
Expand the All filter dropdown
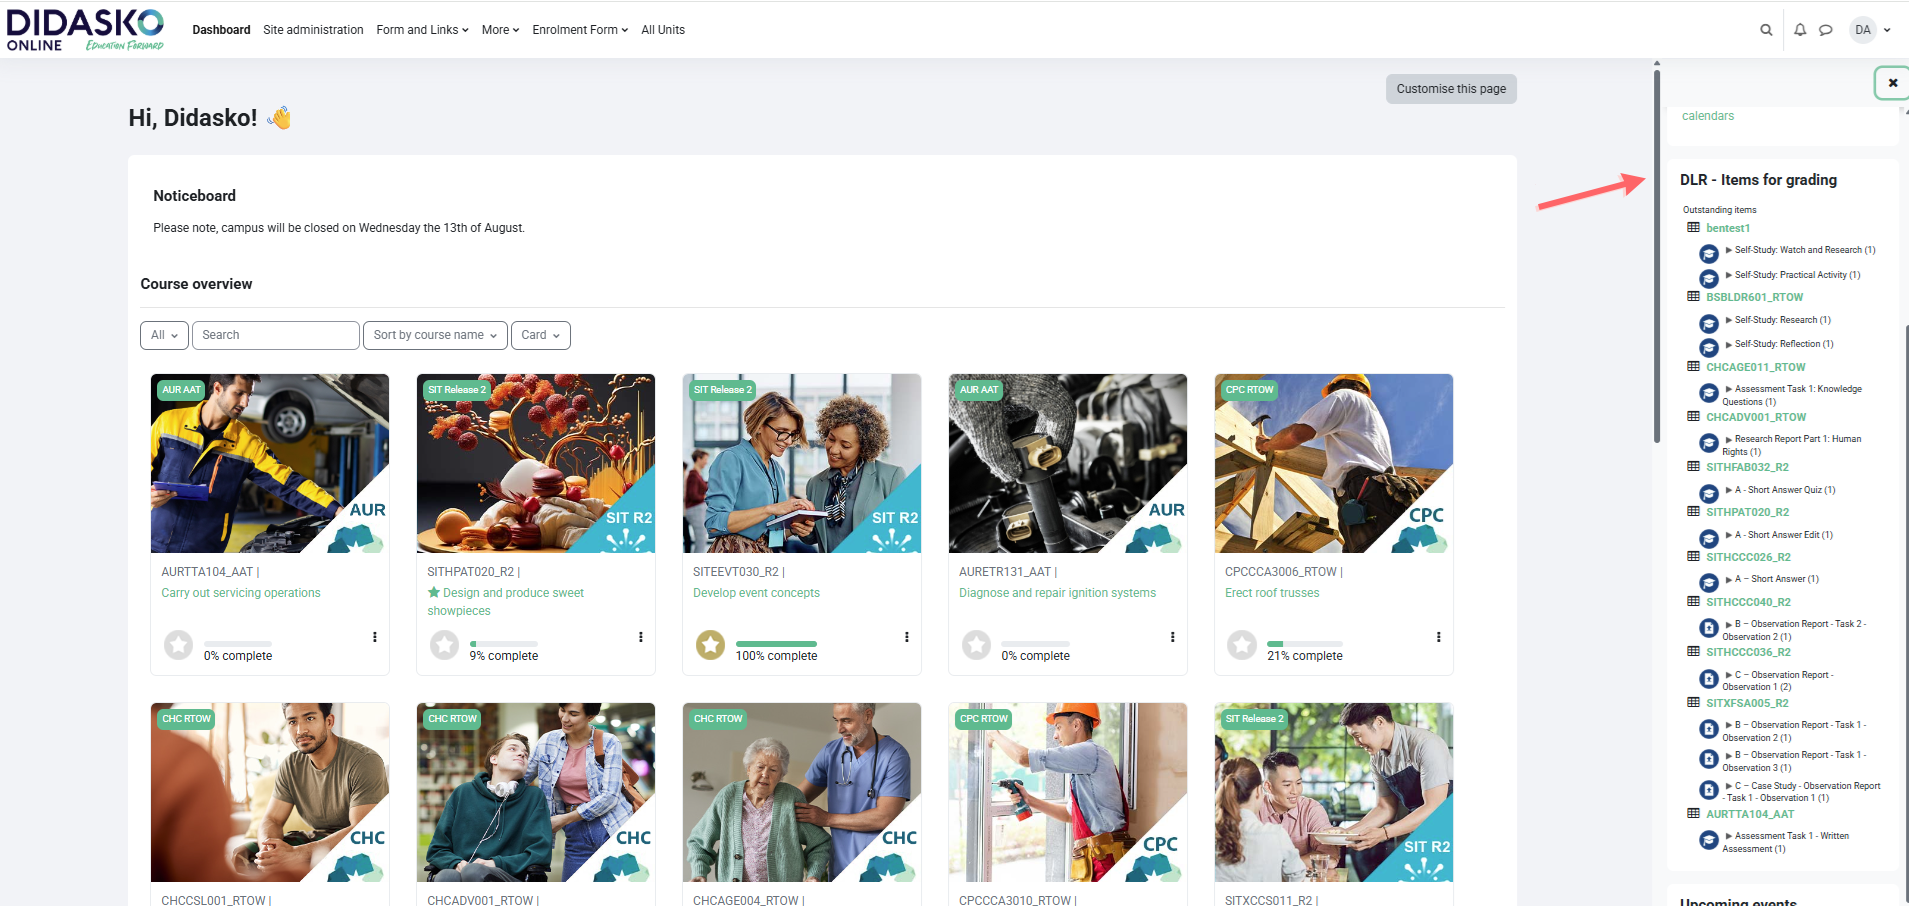click(164, 335)
